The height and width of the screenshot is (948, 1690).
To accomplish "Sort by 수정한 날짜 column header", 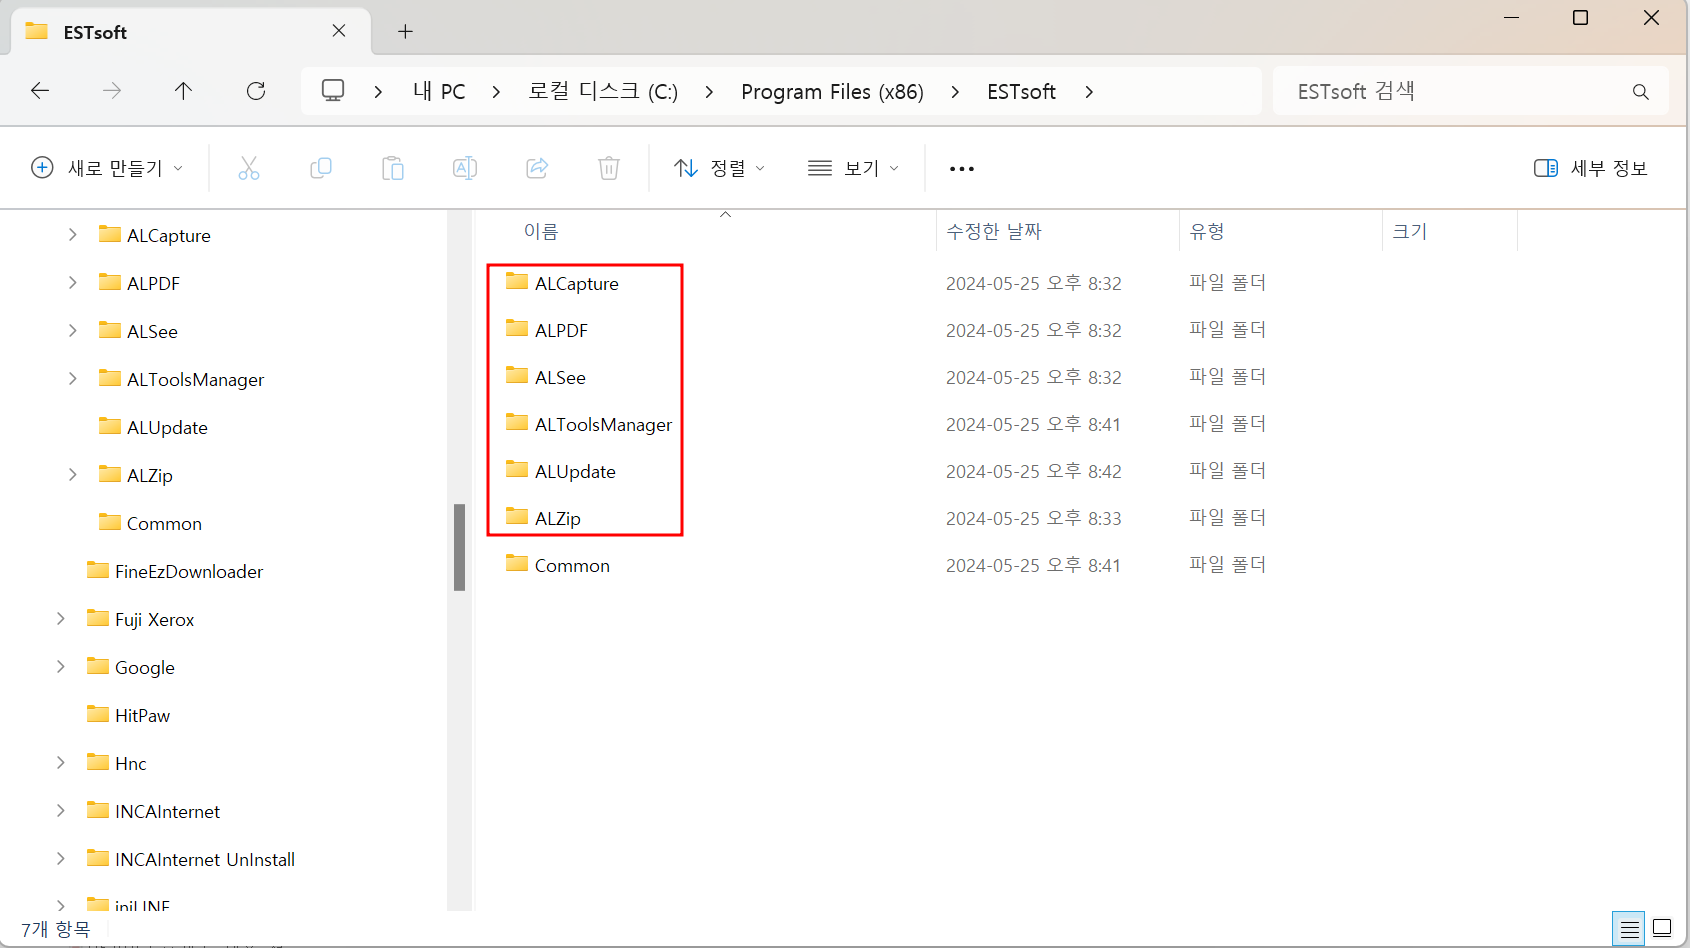I will click(x=994, y=231).
